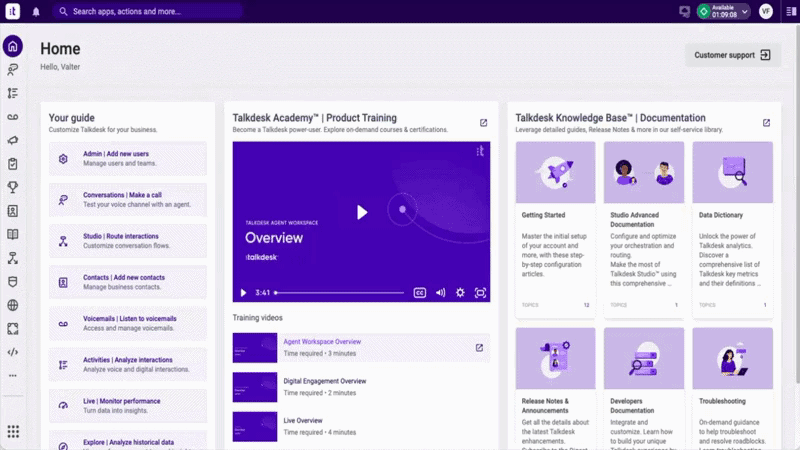Screen dimensions: 800x450
Task: Open Studio | Route interactions guide
Action: [x=128, y=241]
